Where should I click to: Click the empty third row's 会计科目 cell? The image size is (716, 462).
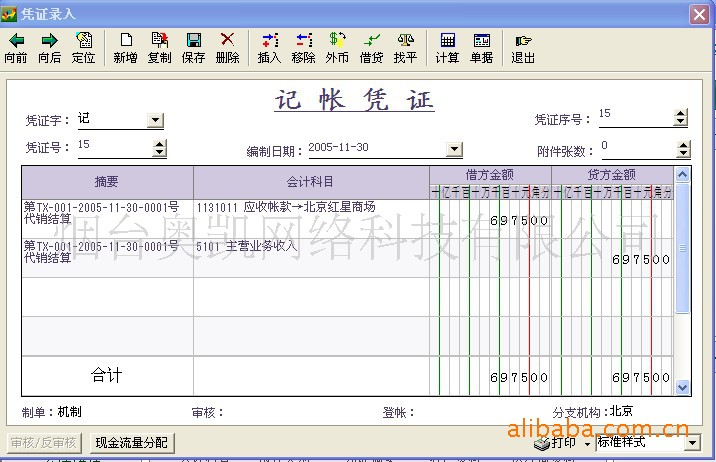pos(311,297)
